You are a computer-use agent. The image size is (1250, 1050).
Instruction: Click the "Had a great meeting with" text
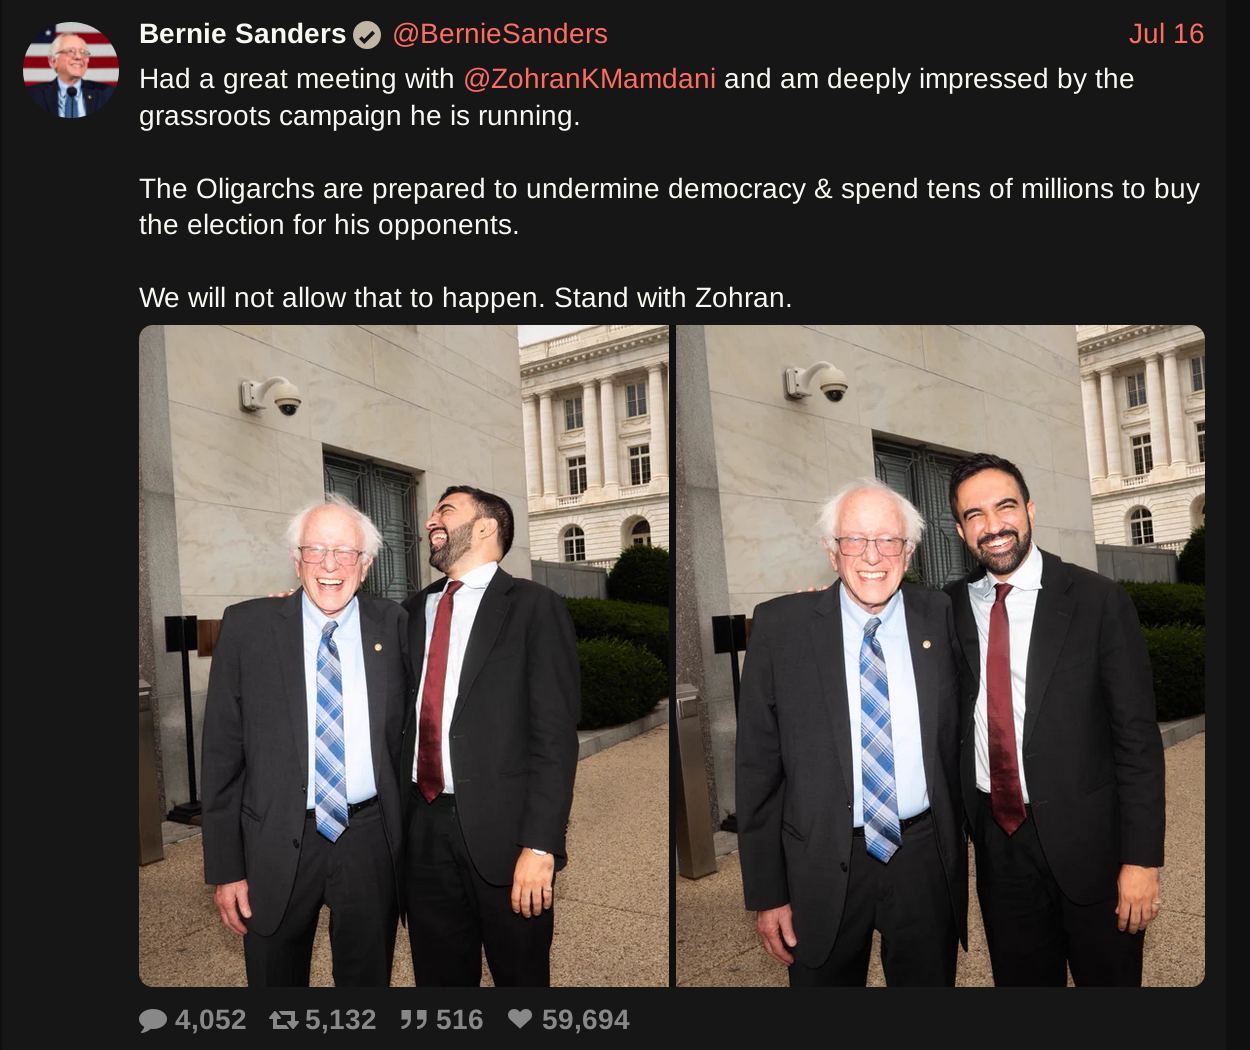(297, 79)
